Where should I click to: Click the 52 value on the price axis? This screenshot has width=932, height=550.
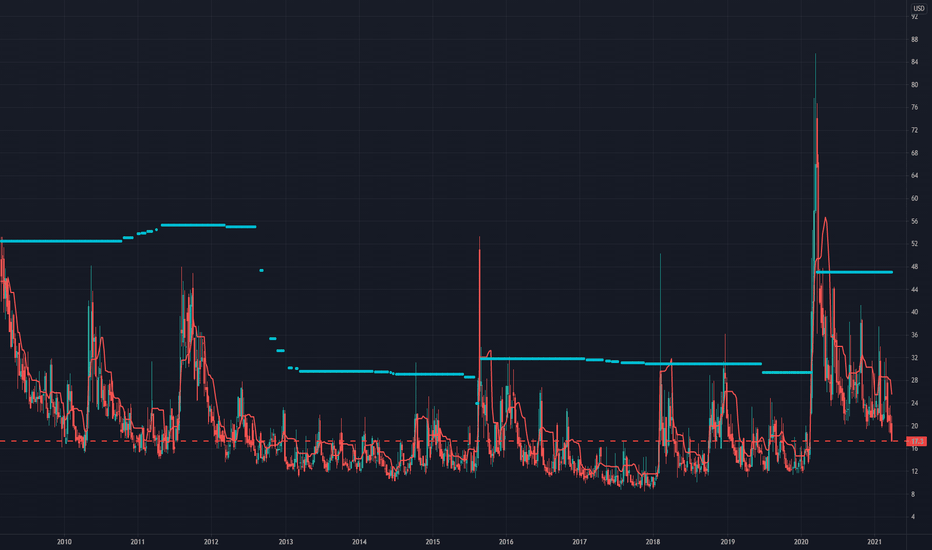coord(914,244)
